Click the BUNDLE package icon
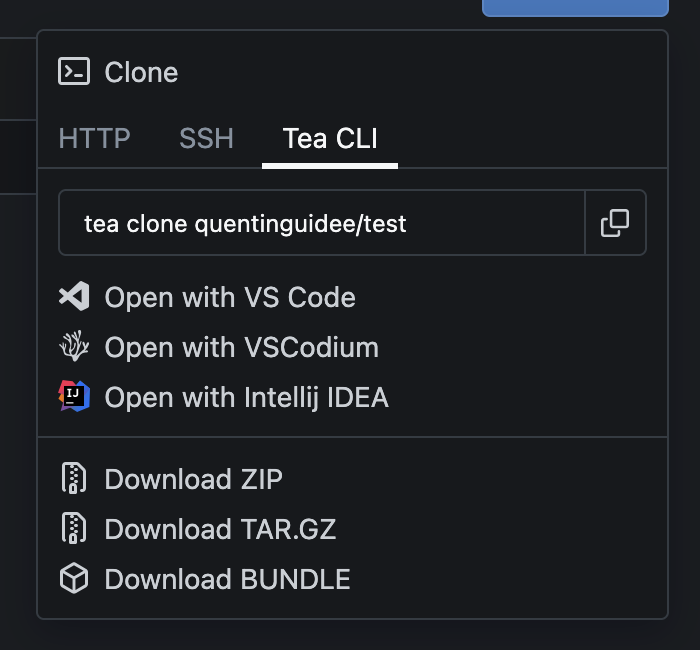This screenshot has width=700, height=650. (74, 579)
